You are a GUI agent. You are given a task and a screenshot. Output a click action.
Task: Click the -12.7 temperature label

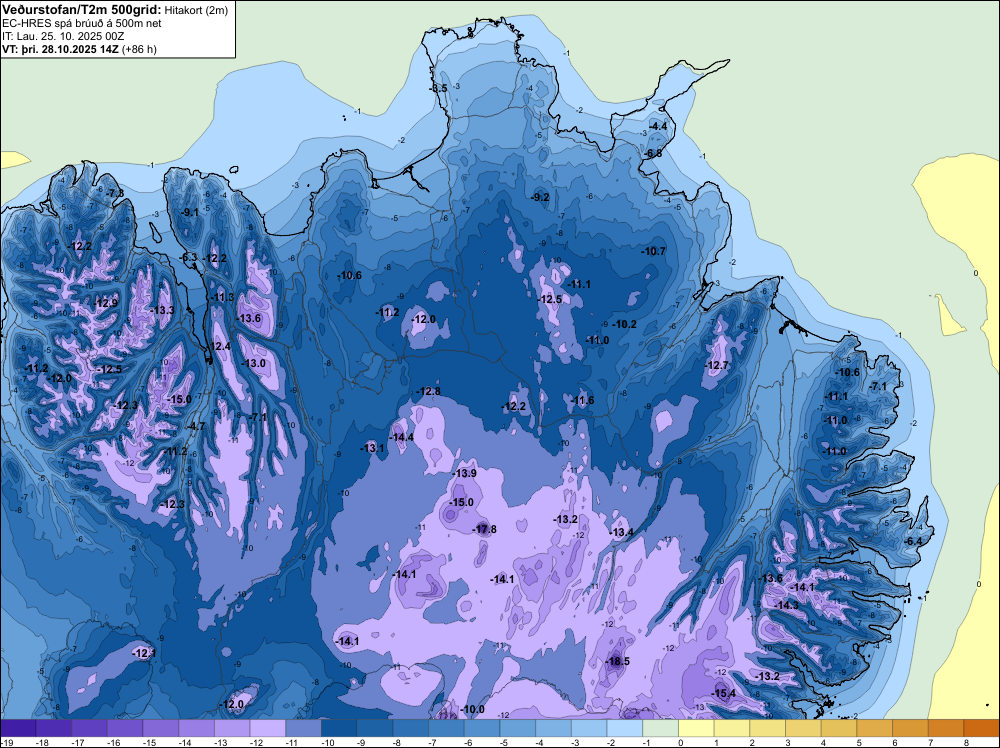point(716,365)
